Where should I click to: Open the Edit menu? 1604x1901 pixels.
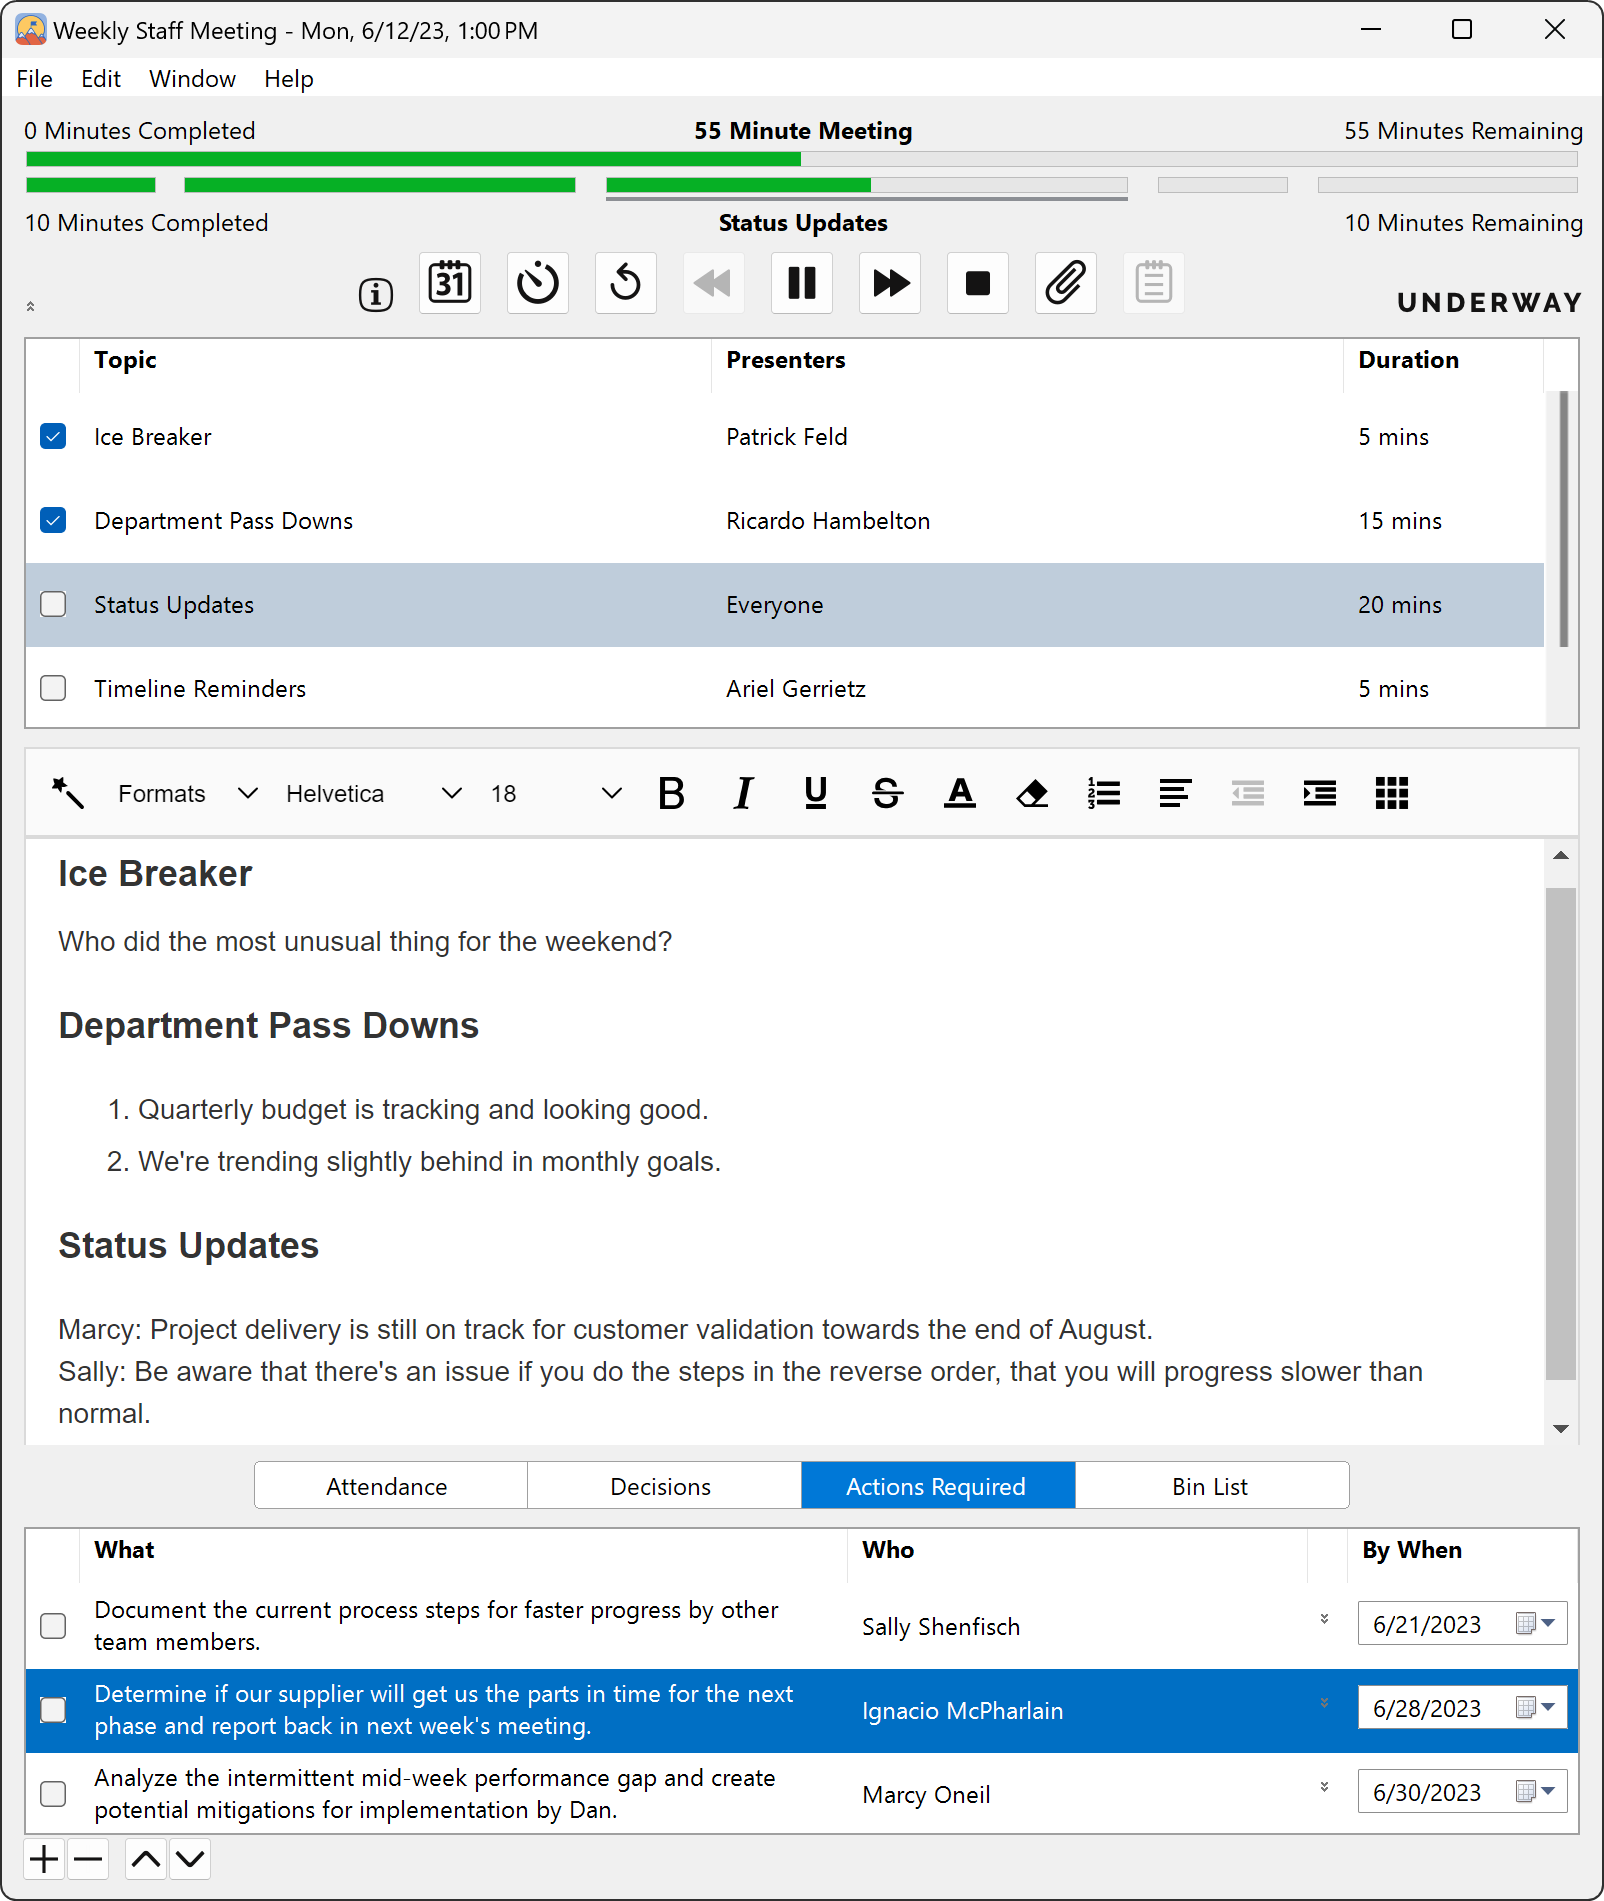point(100,79)
